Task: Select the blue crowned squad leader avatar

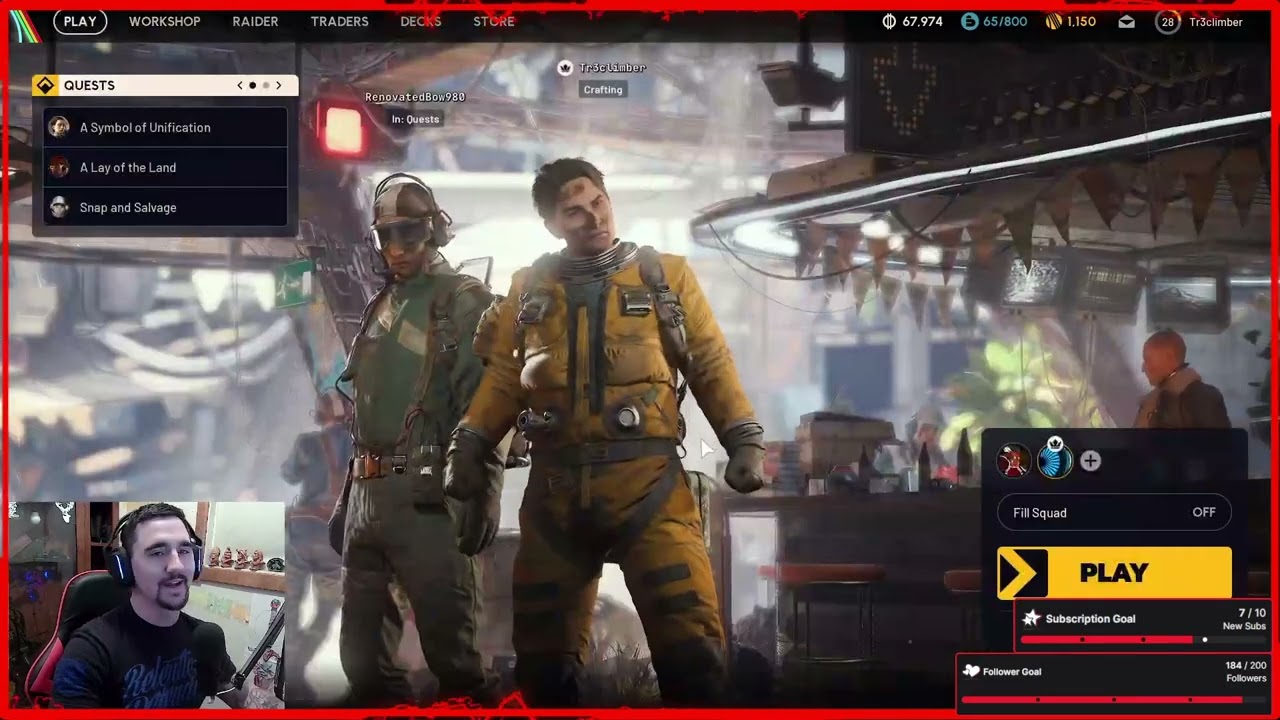Action: point(1054,460)
